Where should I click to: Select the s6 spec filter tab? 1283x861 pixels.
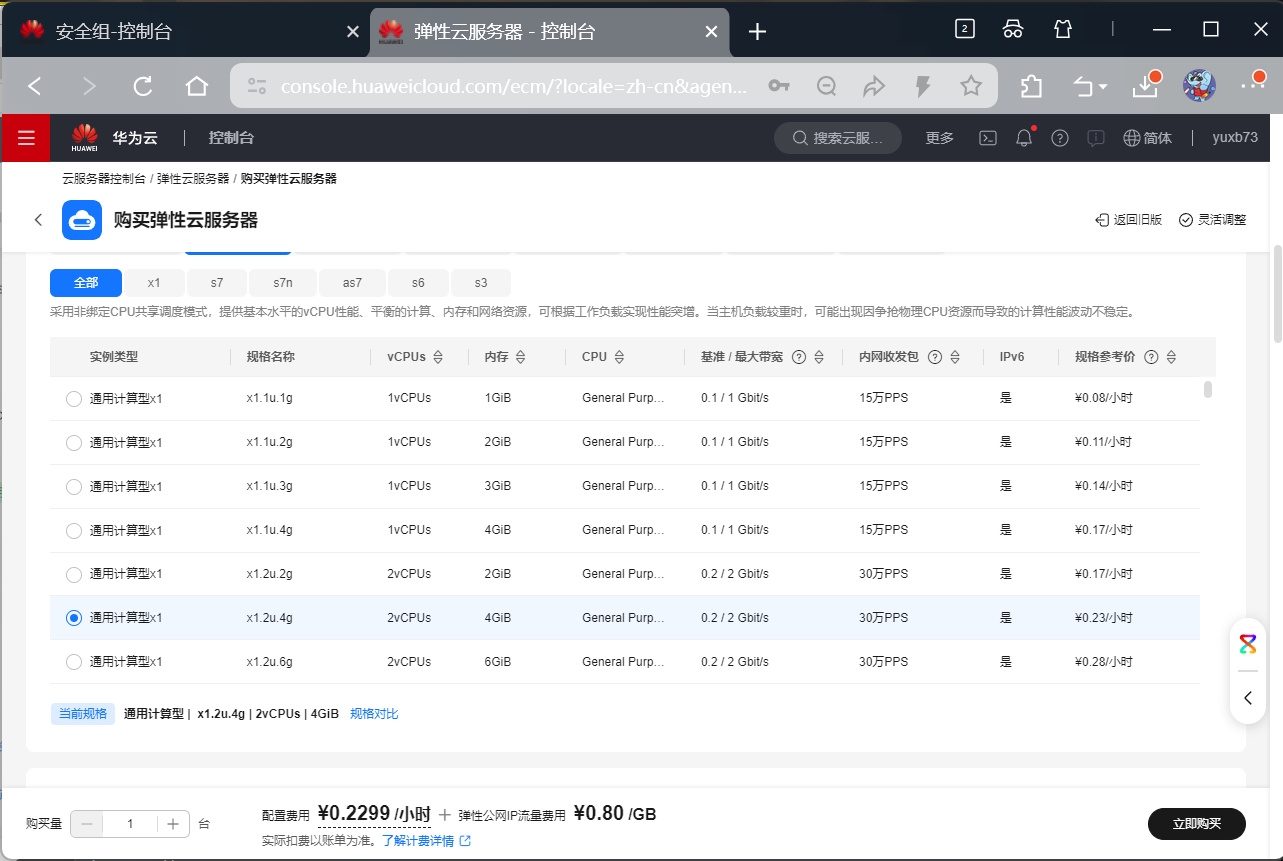pyautogui.click(x=419, y=283)
